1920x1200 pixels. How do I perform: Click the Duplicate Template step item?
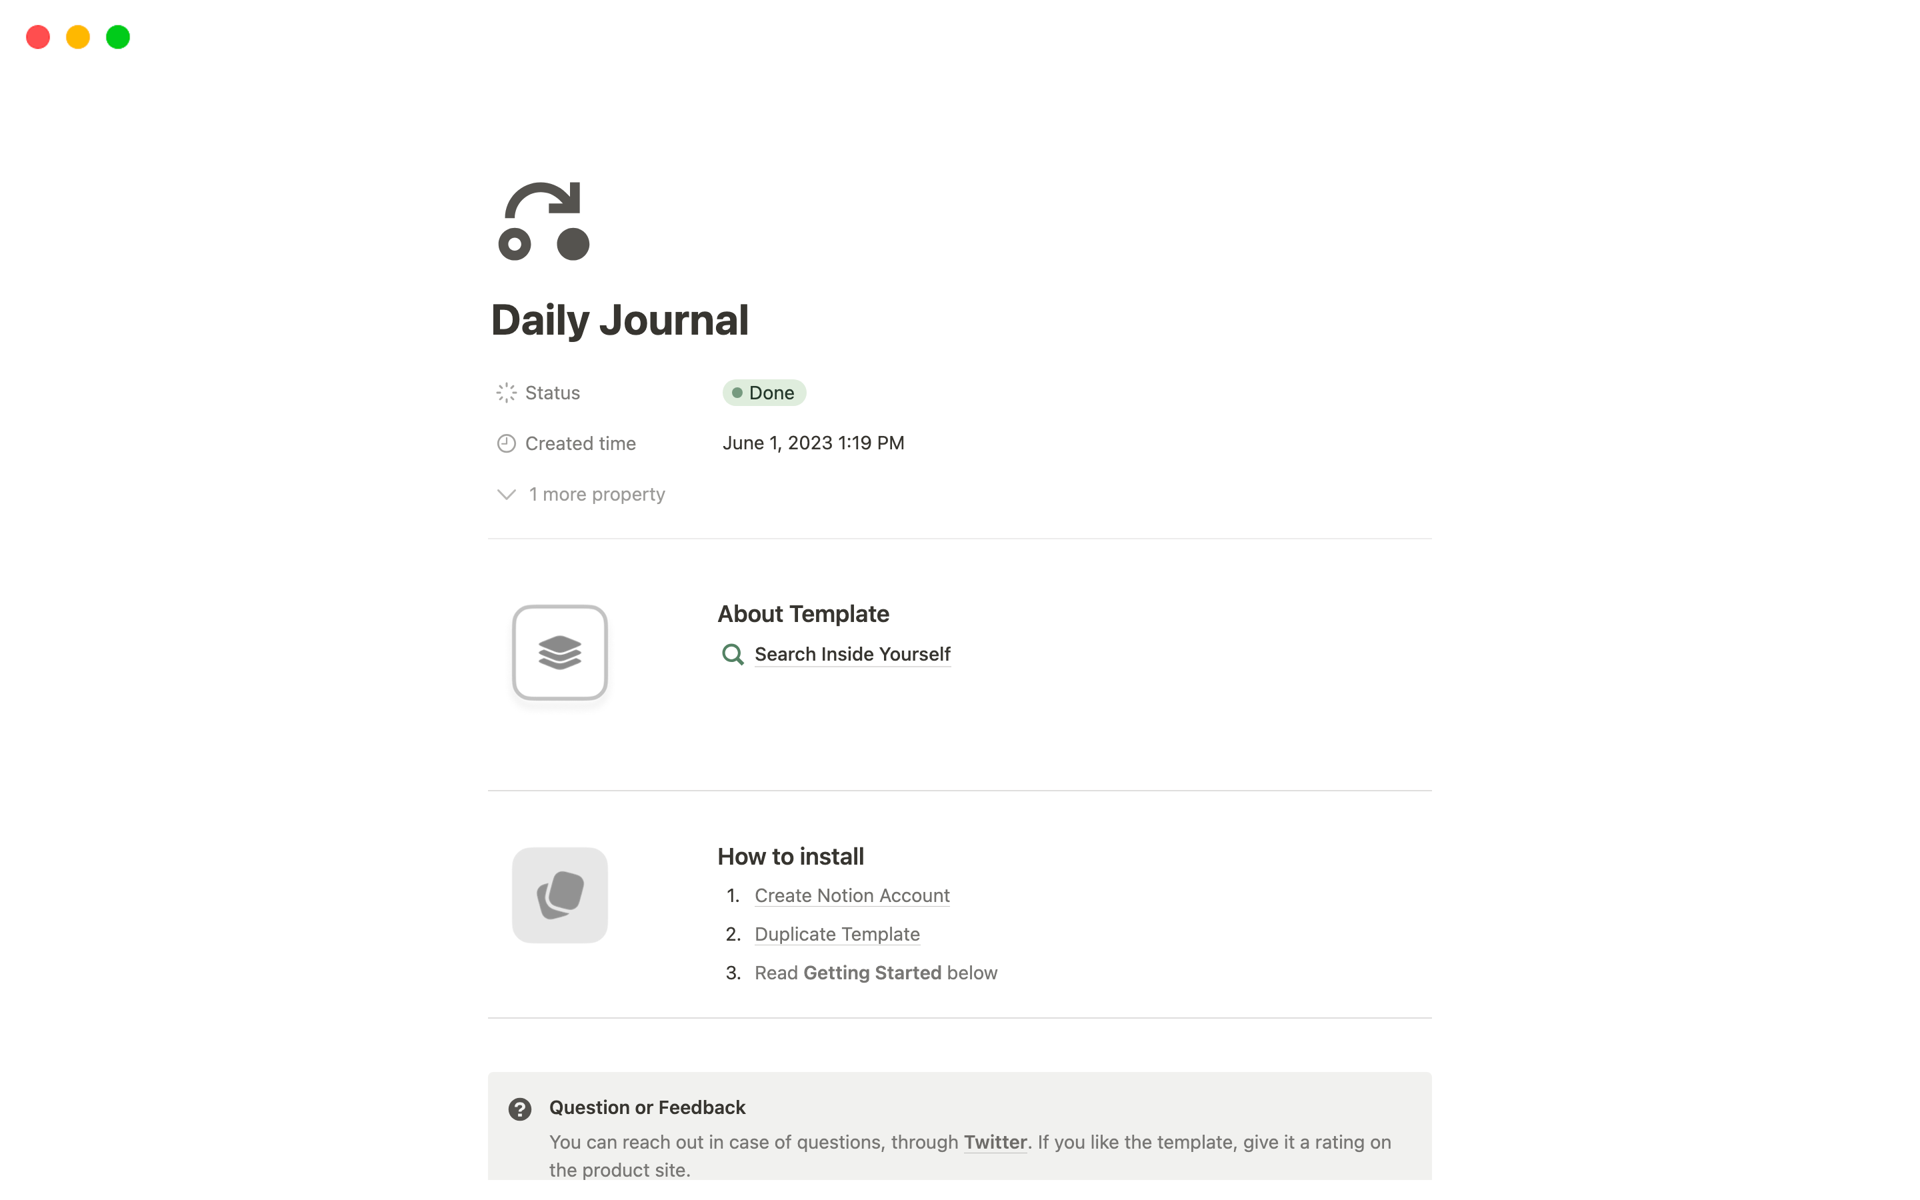click(x=836, y=933)
